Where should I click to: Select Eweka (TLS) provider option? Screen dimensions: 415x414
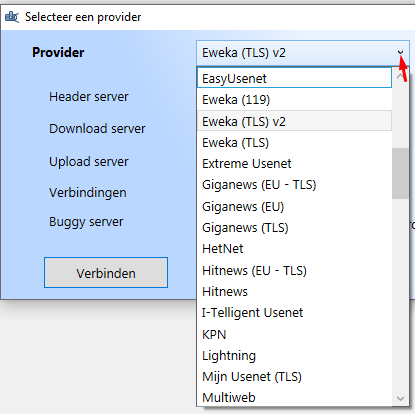(x=294, y=143)
